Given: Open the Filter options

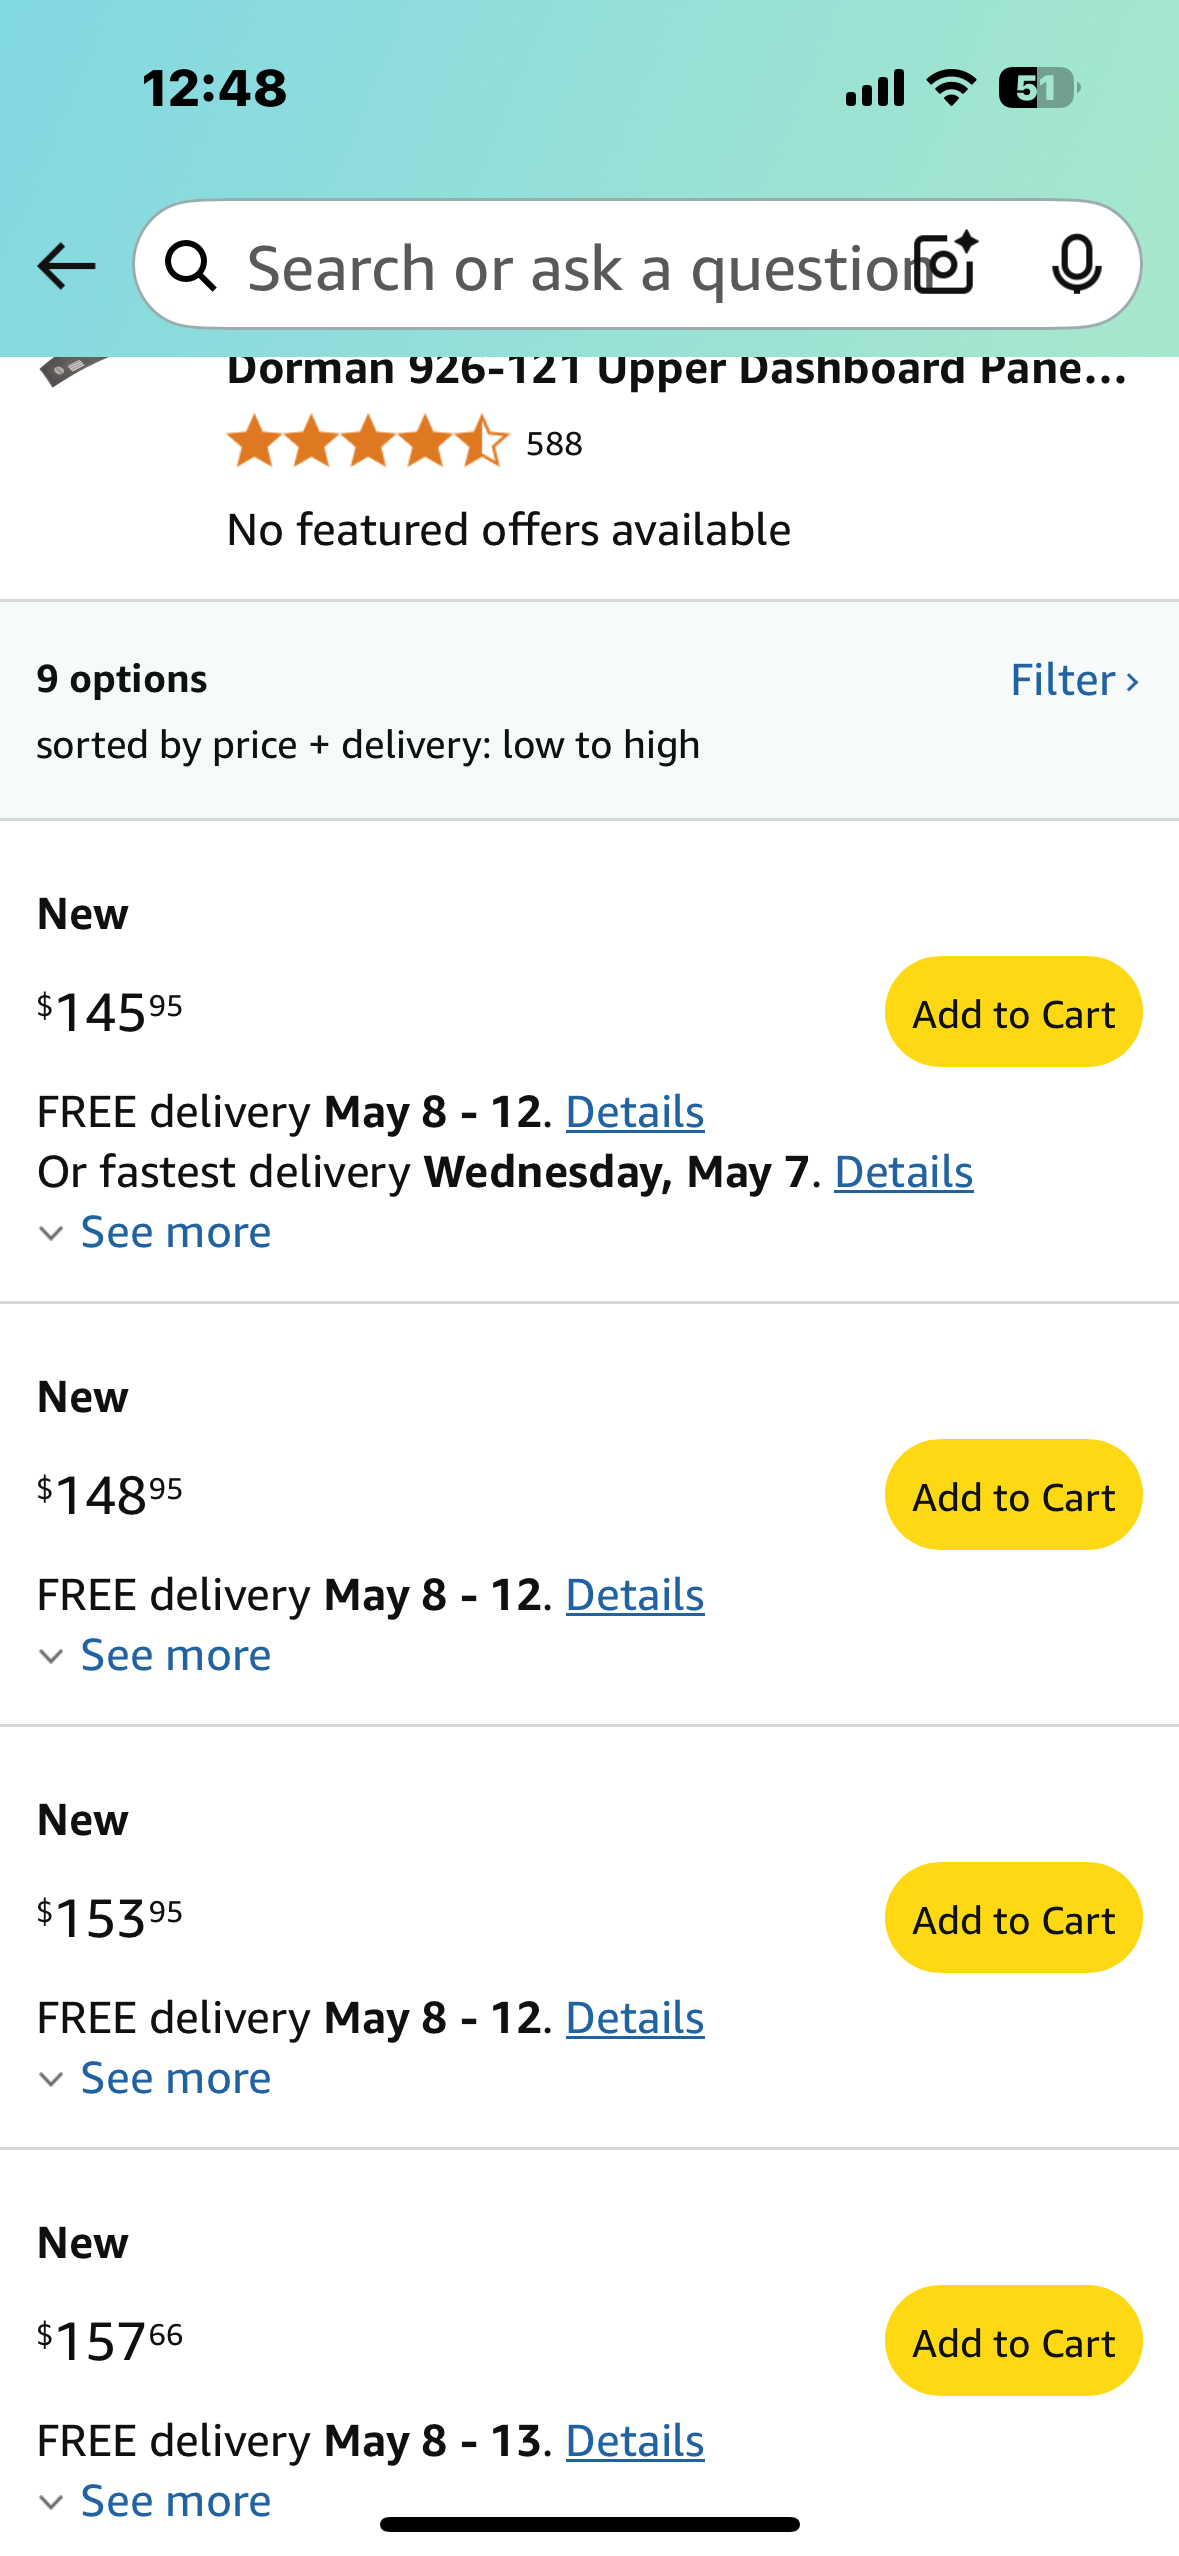Looking at the screenshot, I should [1075, 680].
